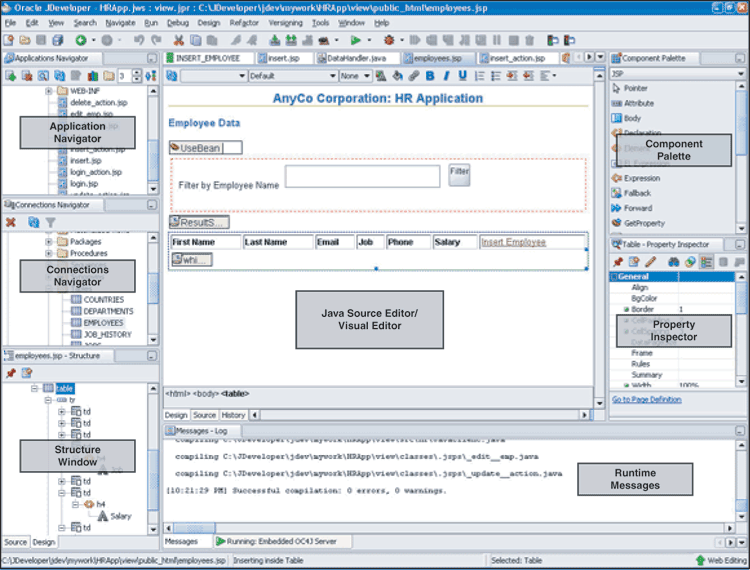The image size is (750, 570).
Task: Click the binoculars find icon in Property Inspector
Action: coord(674,262)
